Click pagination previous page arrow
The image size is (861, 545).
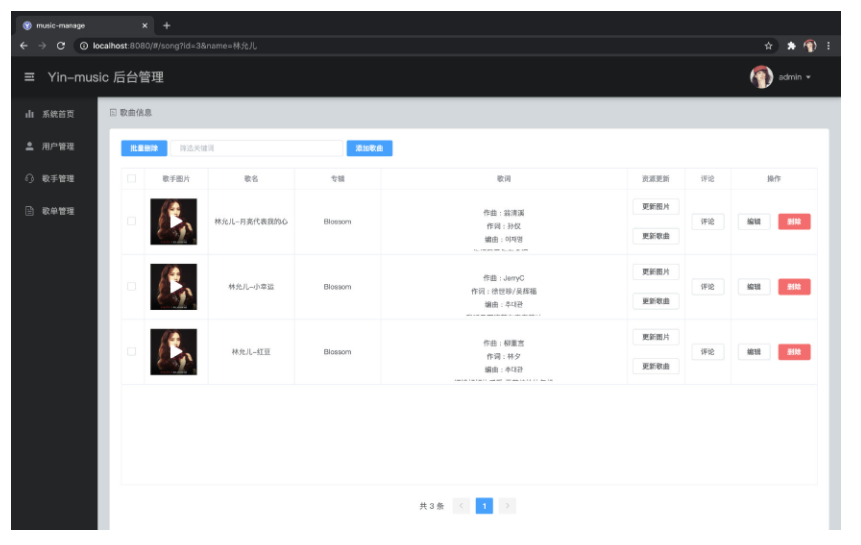click(461, 505)
